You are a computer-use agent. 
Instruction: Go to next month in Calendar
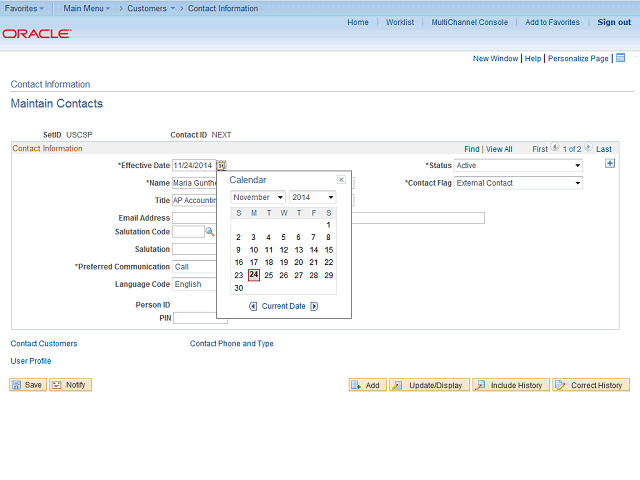(x=314, y=306)
